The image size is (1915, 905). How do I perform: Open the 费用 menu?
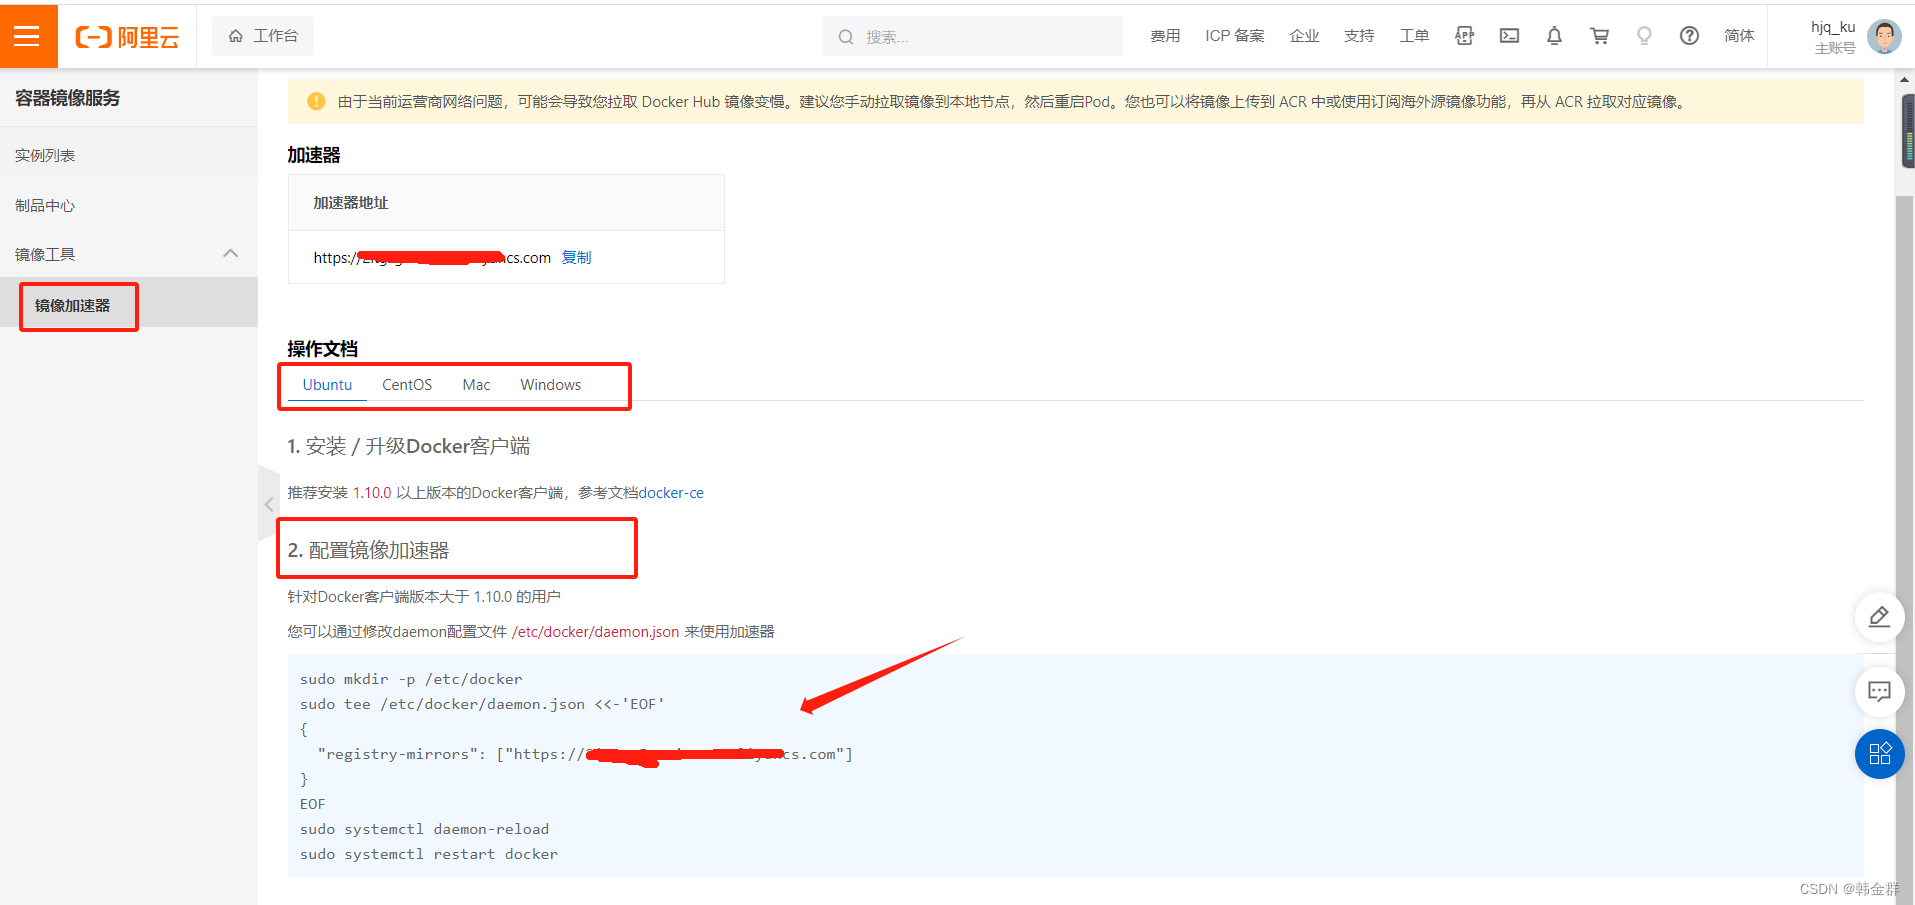point(1165,36)
